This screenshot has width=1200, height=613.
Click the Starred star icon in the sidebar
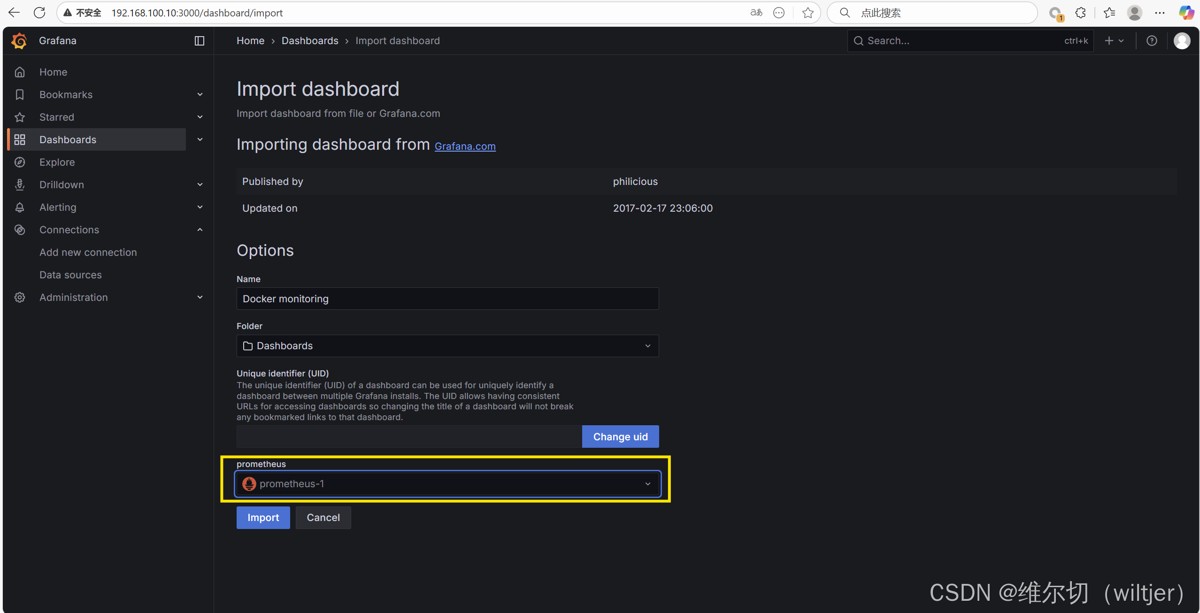click(x=19, y=117)
